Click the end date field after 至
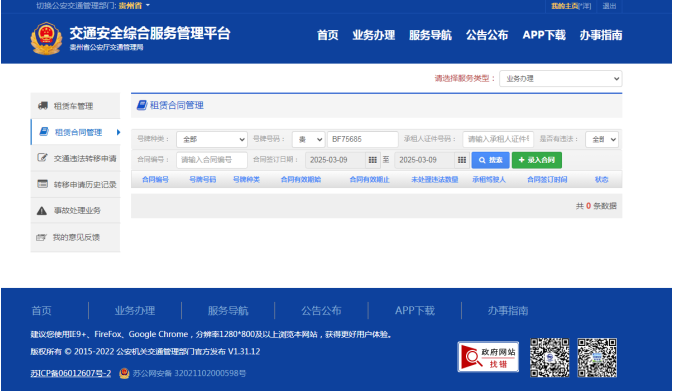This screenshot has height=391, width=674. pyautogui.click(x=425, y=160)
